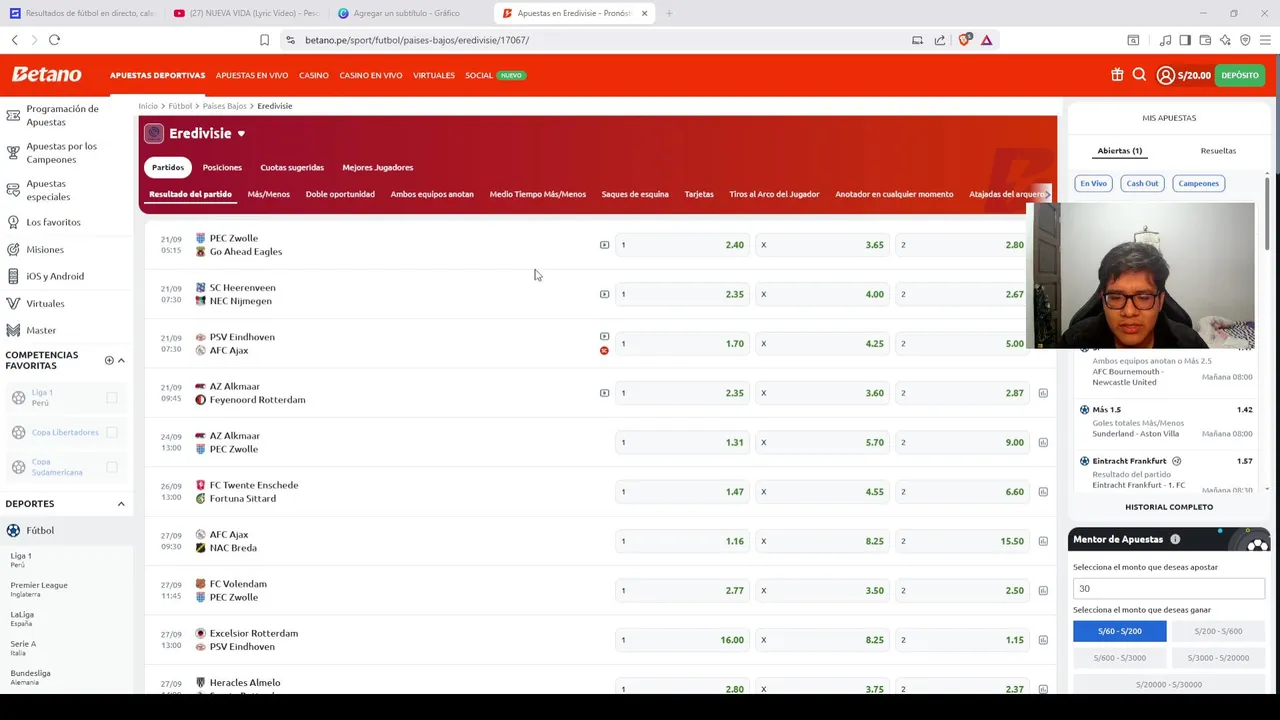Open Historial Completo link
The width and height of the screenshot is (1280, 720).
1169,507
